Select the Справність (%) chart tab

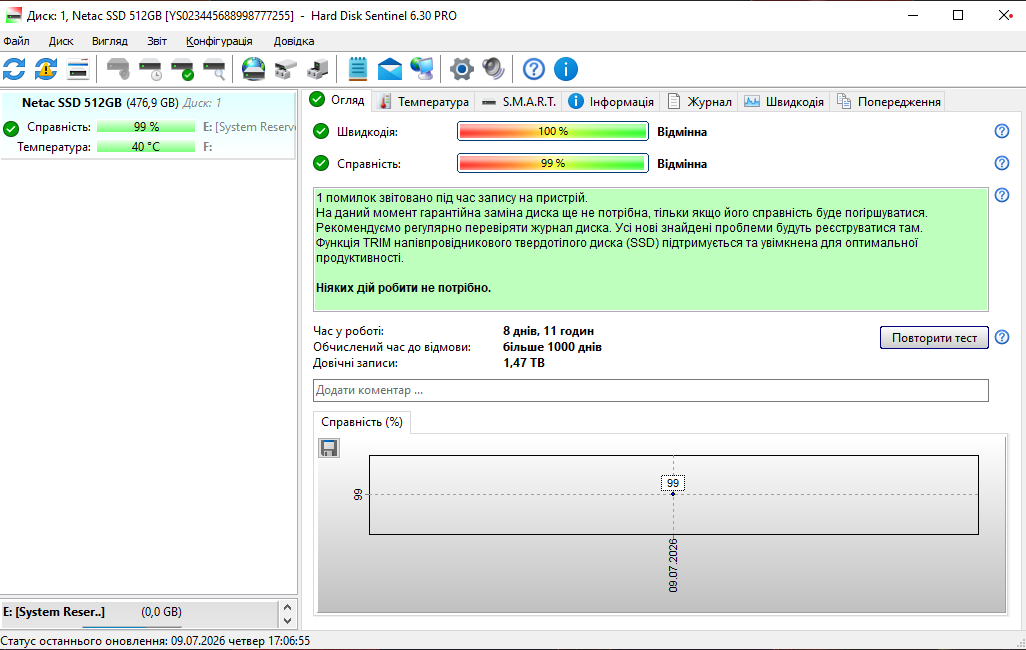click(362, 422)
